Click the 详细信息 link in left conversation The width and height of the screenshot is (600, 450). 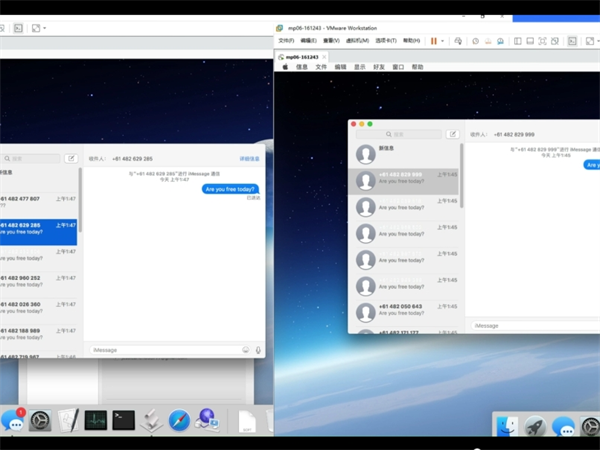(x=249, y=158)
